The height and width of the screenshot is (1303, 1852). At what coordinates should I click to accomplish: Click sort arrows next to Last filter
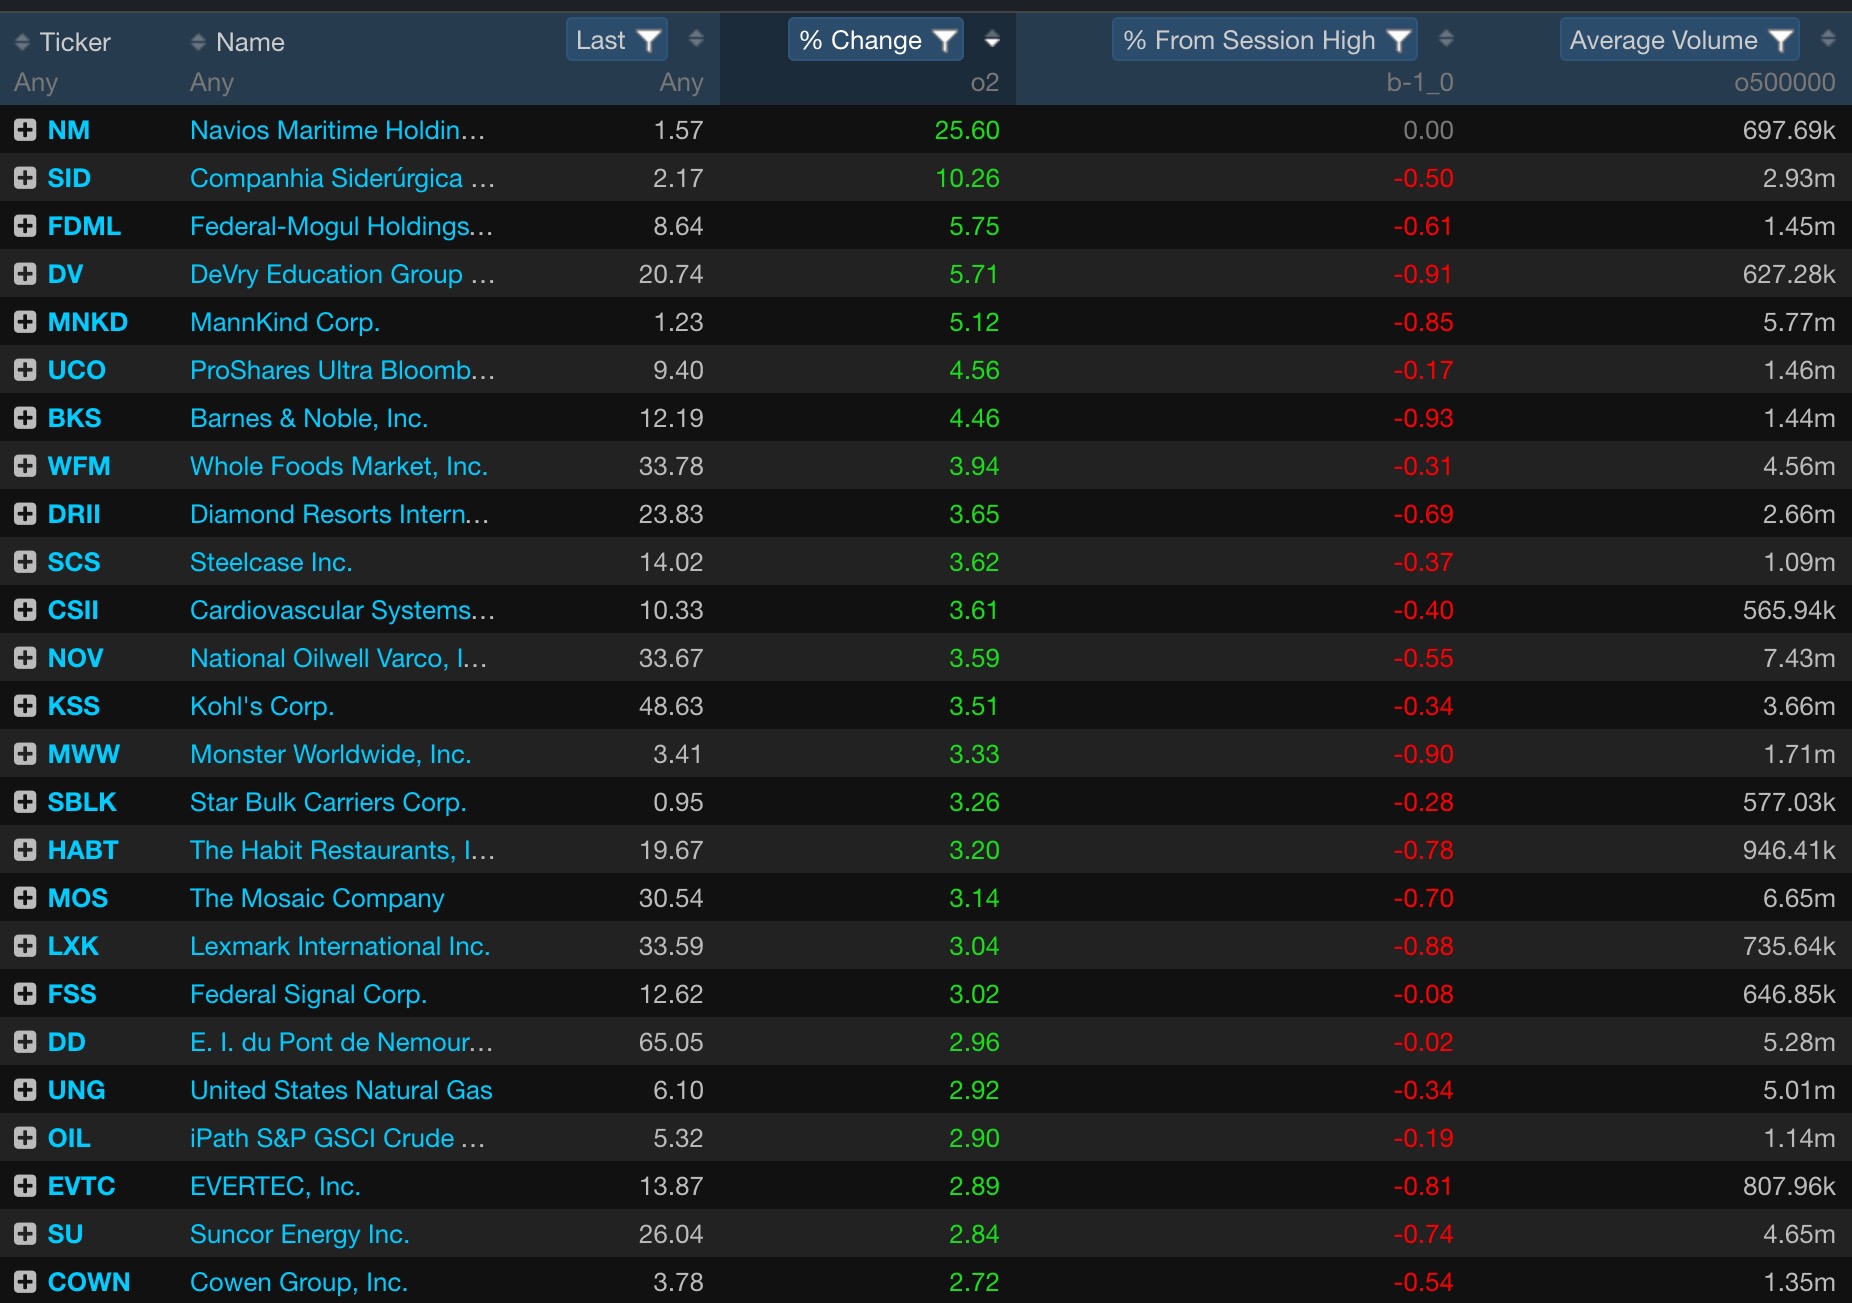coord(696,39)
